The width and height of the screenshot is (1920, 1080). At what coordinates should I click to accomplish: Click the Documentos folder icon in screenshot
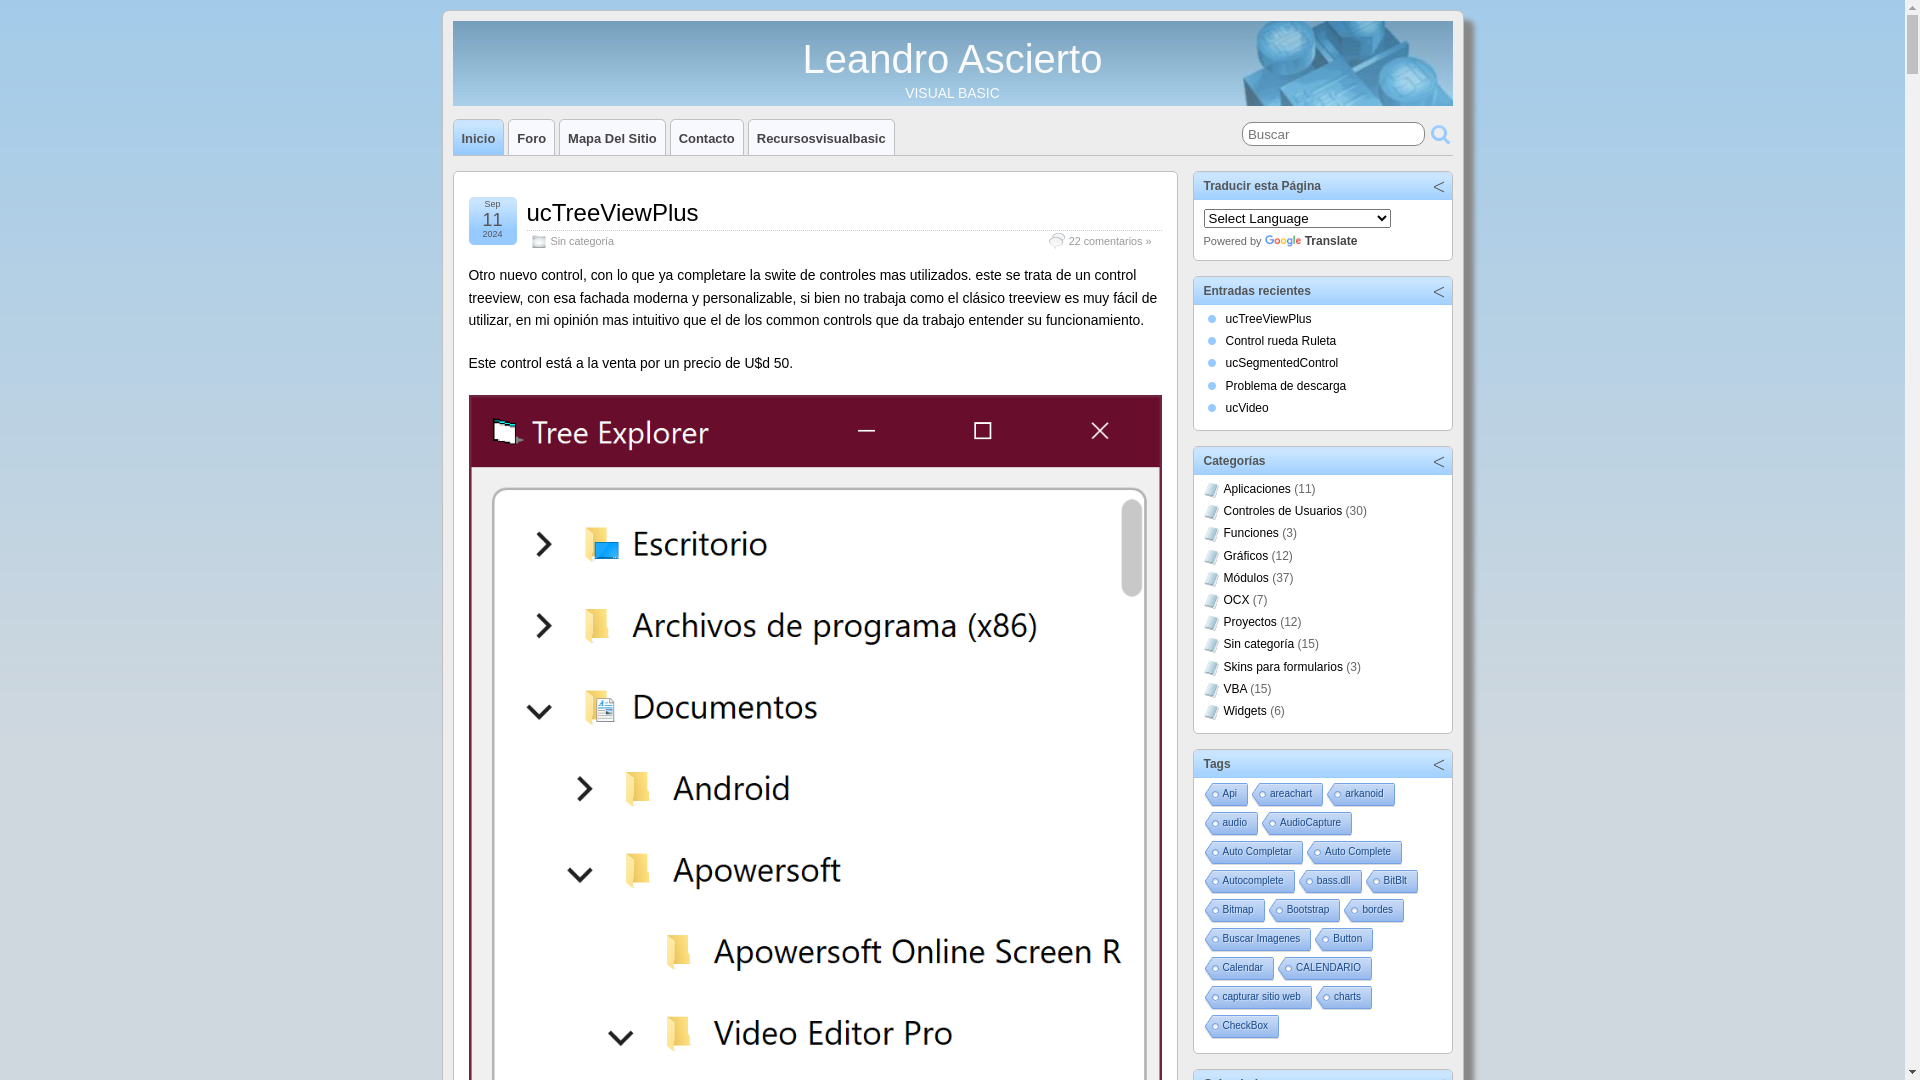coord(600,707)
